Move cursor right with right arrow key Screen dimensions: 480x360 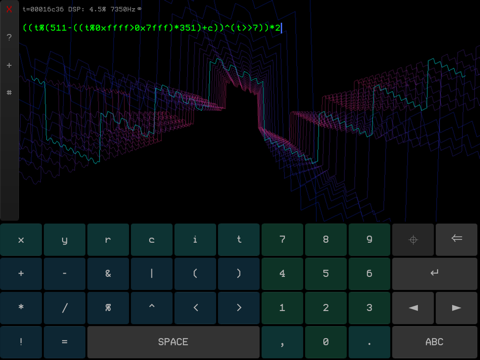456,308
